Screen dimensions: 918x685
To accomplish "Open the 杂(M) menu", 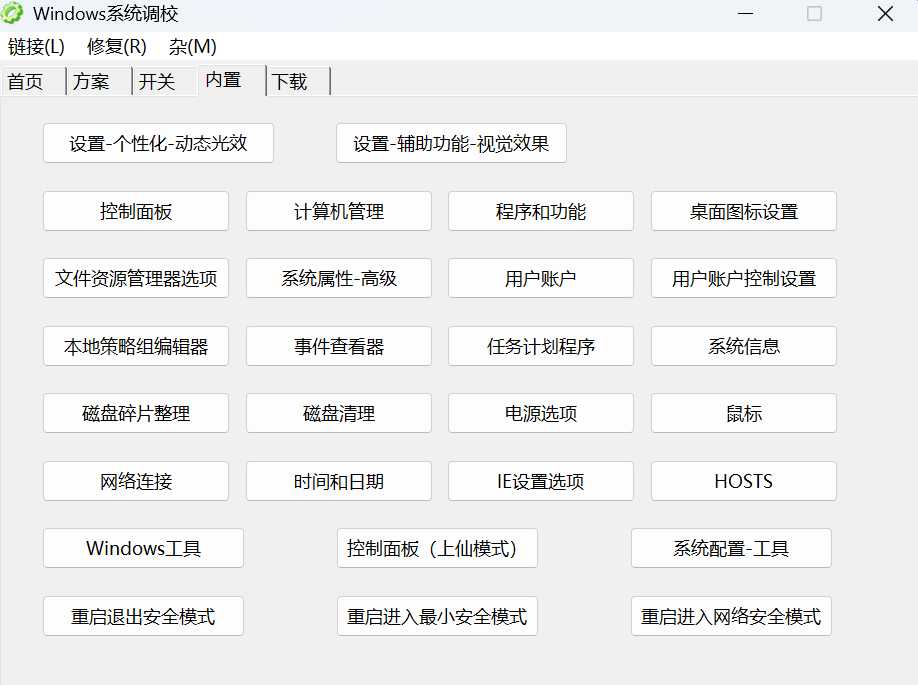I will click(x=193, y=47).
